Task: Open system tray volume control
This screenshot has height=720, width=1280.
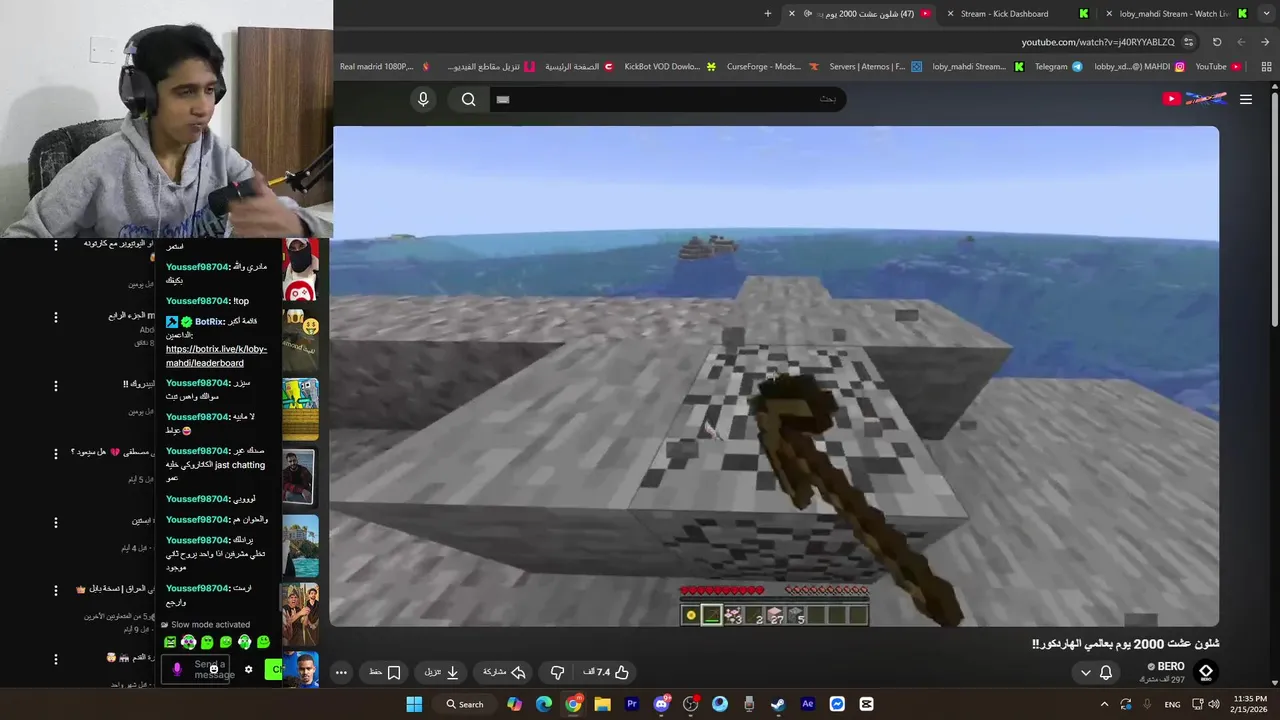Action: click(x=1213, y=704)
